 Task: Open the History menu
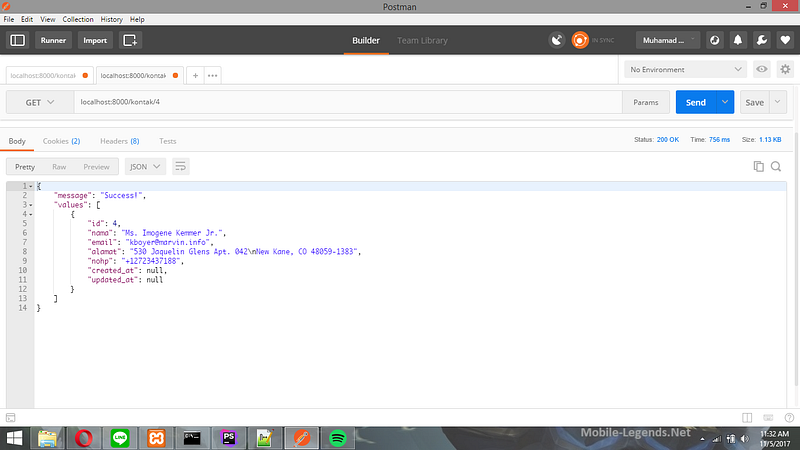[112, 19]
